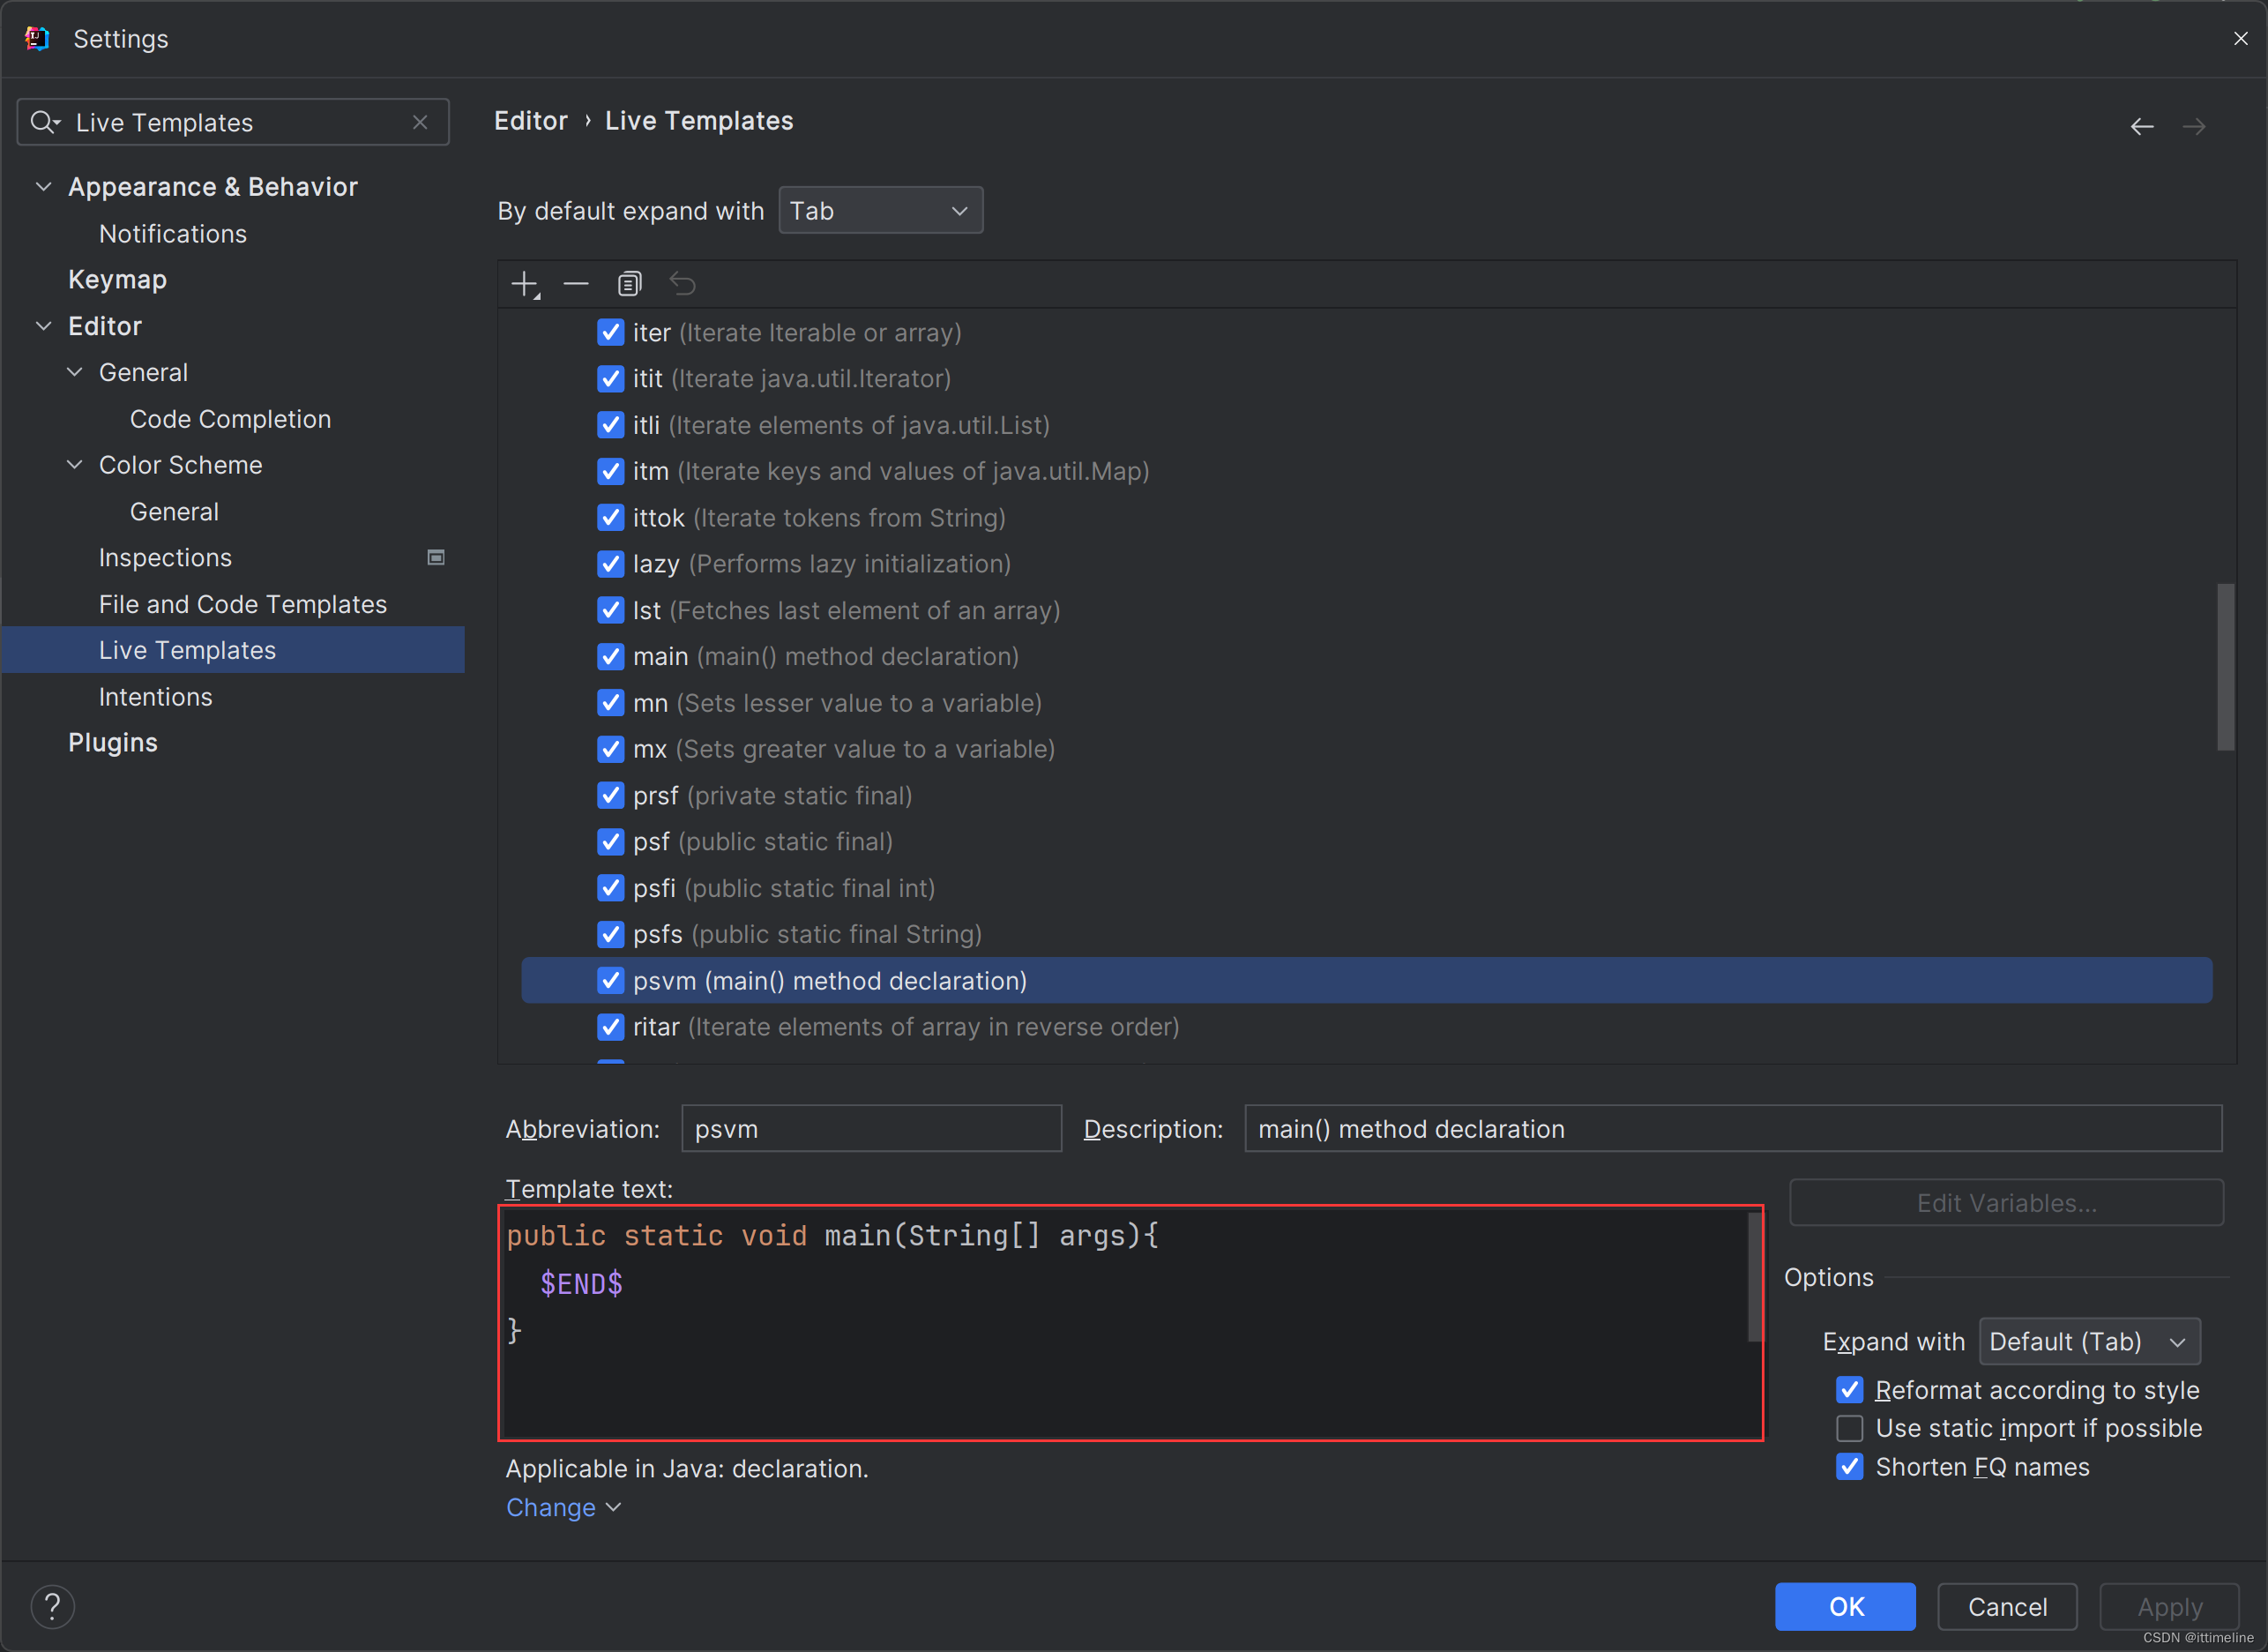Enable Use static import if possible

[x=1849, y=1428]
